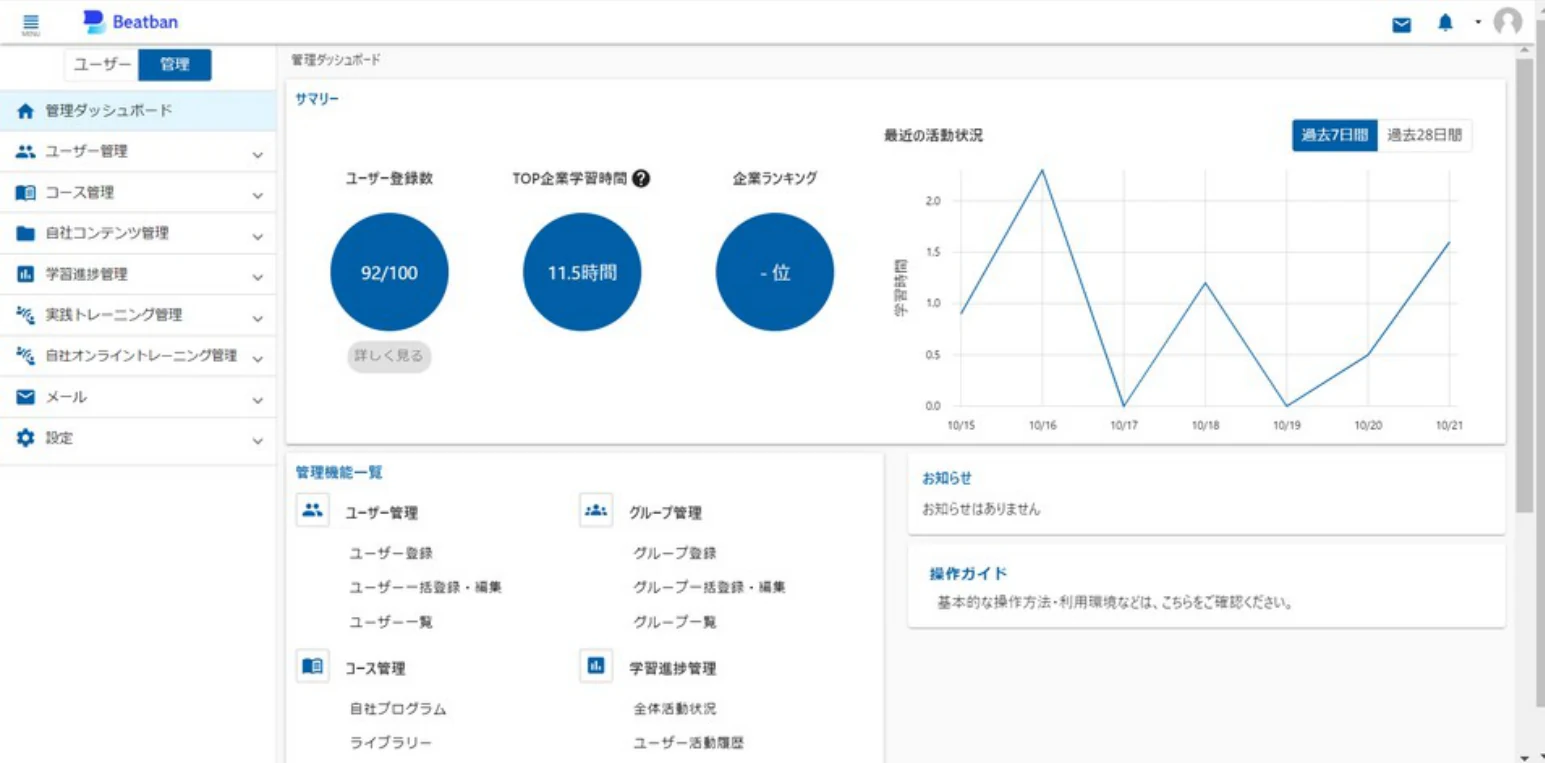The height and width of the screenshot is (763, 1545).
Task: Click the ユーザー管理 icon in 管理機能一覧
Action: (313, 511)
